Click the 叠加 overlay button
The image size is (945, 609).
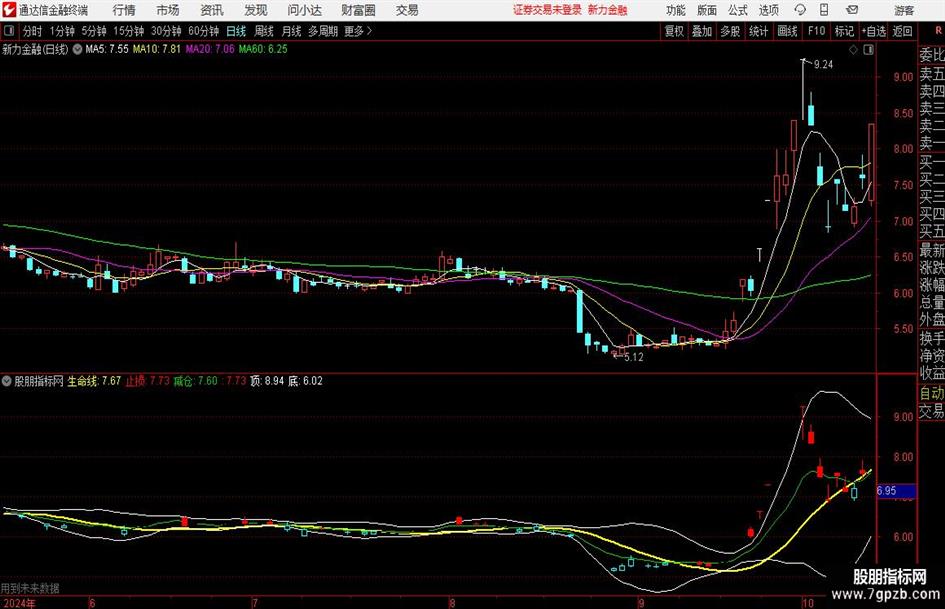tap(702, 31)
